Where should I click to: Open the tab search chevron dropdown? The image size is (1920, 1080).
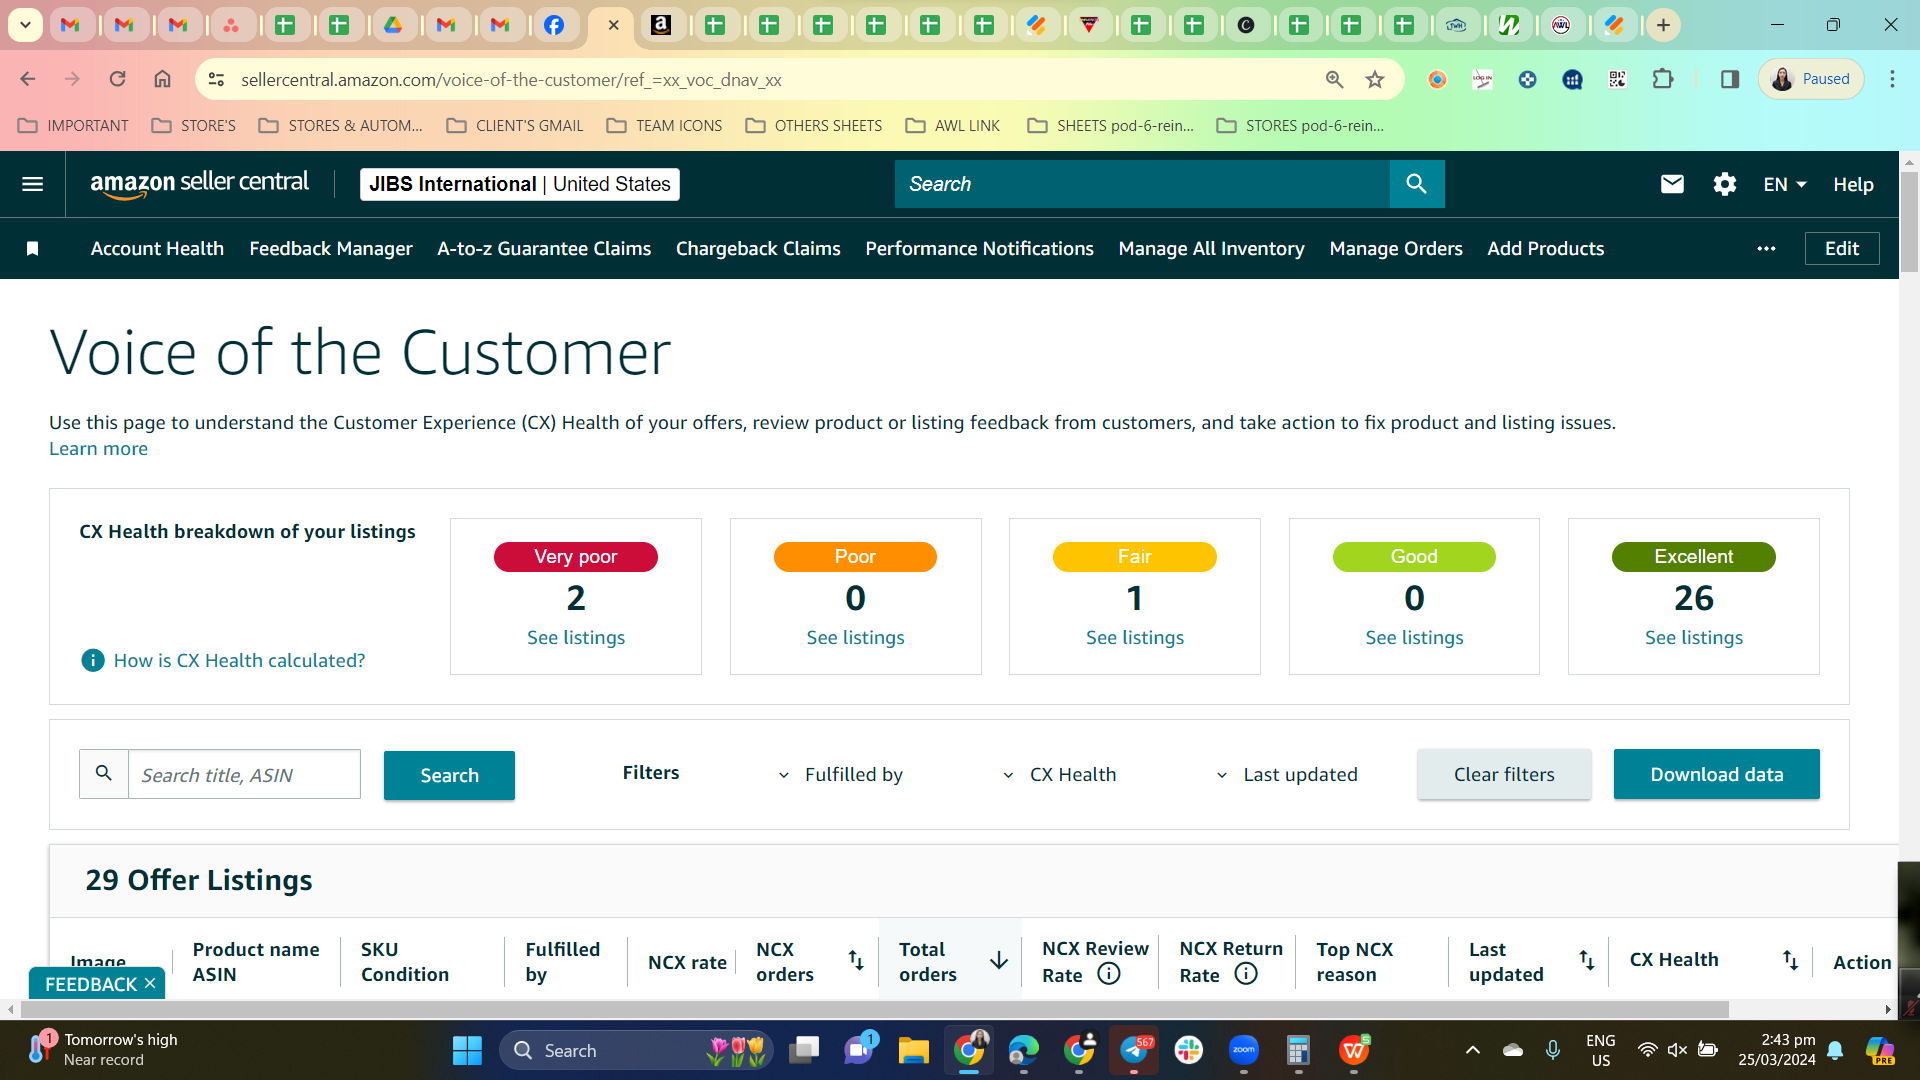tap(25, 25)
